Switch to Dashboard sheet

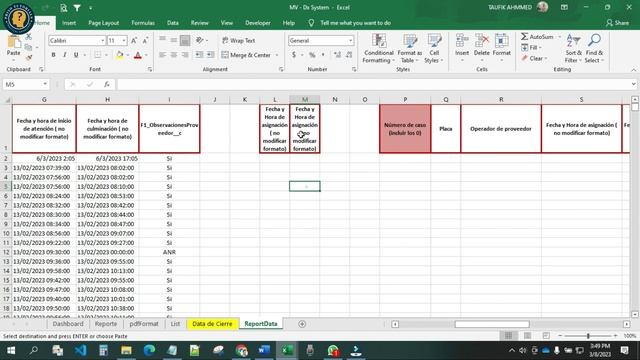click(x=68, y=324)
